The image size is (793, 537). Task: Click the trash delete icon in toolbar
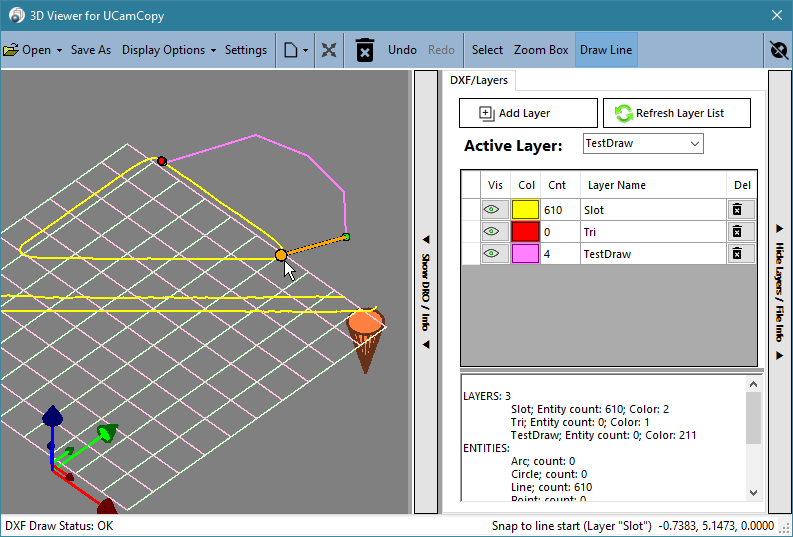pos(365,50)
